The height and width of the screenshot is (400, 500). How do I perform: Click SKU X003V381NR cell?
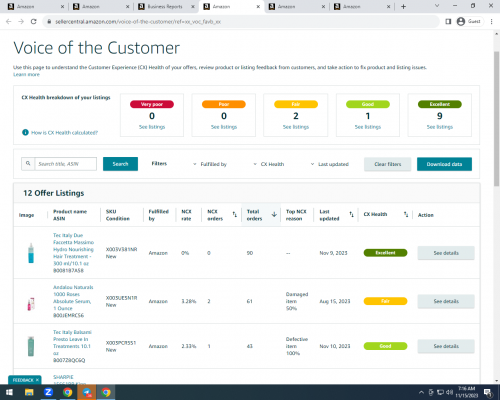[x=121, y=253]
